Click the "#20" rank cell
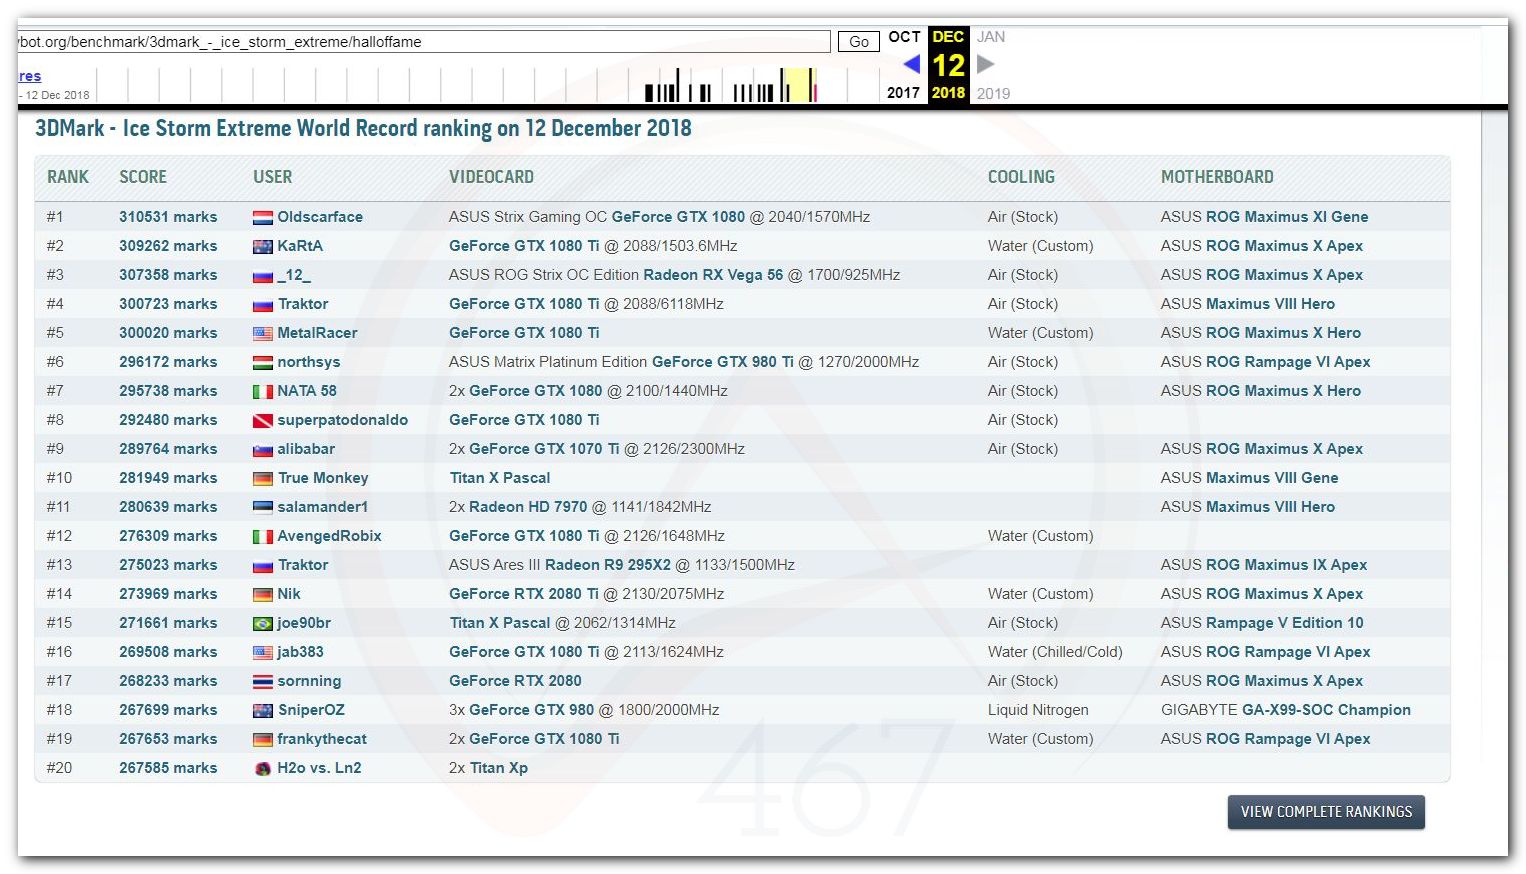Viewport: 1526px width, 874px height. coord(59,768)
